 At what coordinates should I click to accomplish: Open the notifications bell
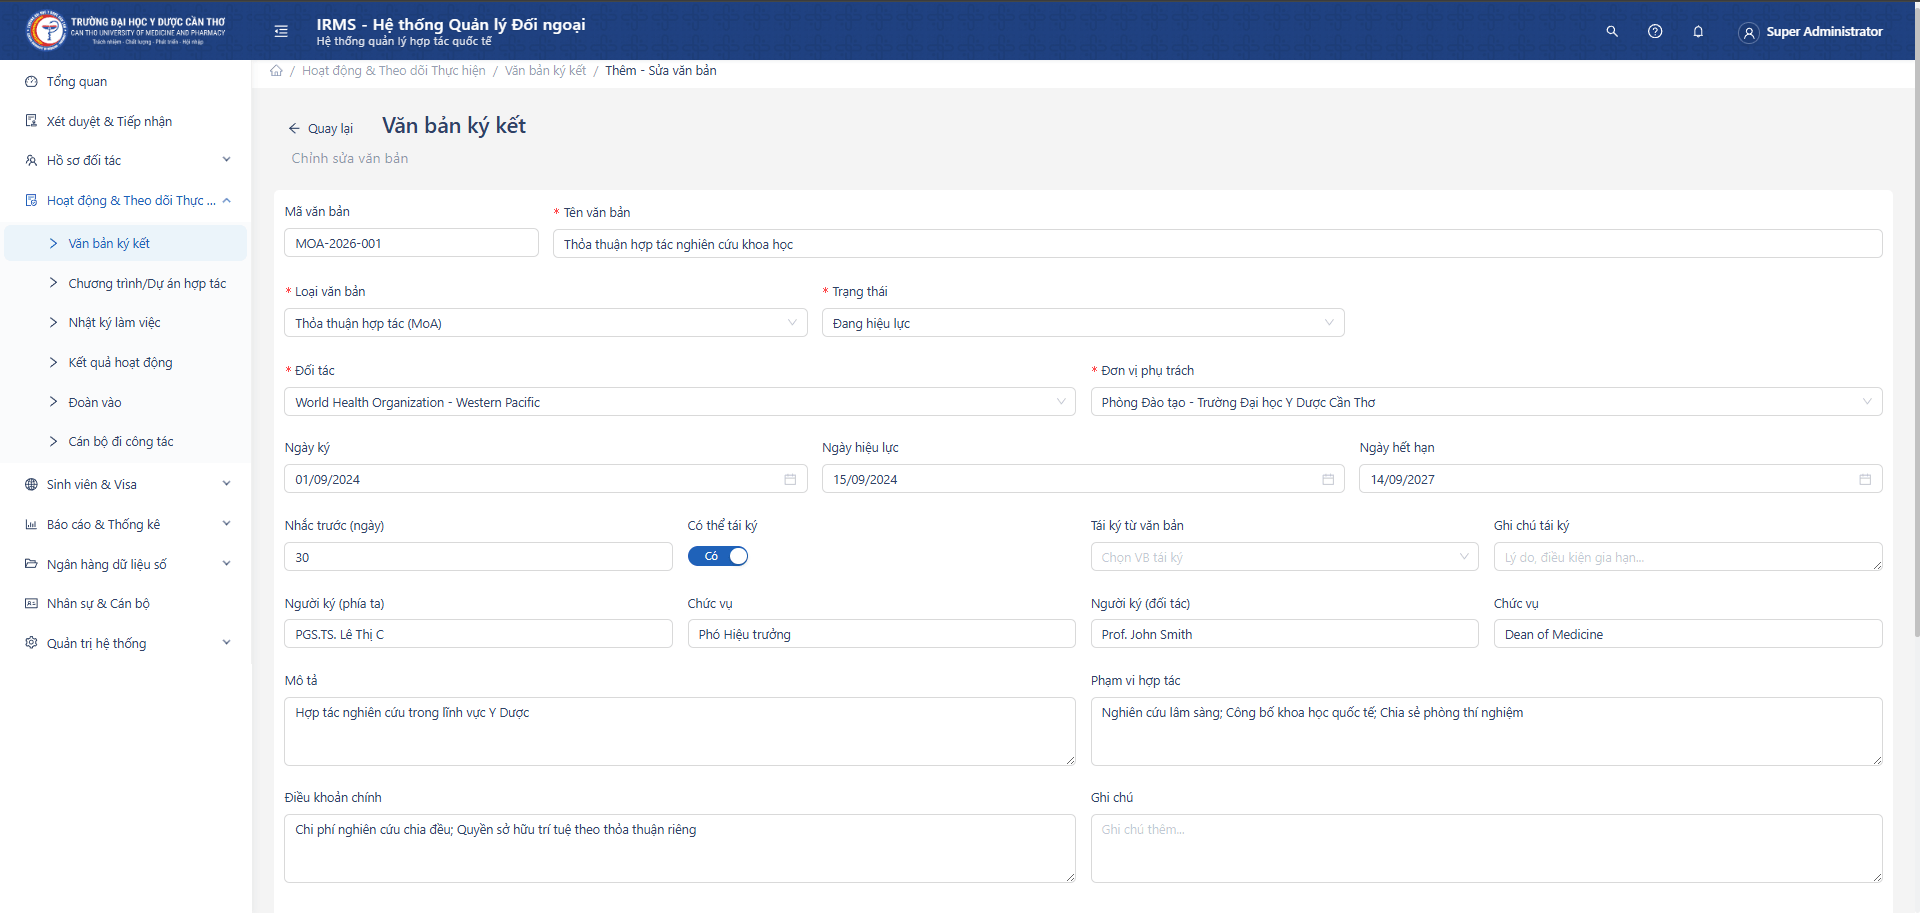coord(1697,32)
